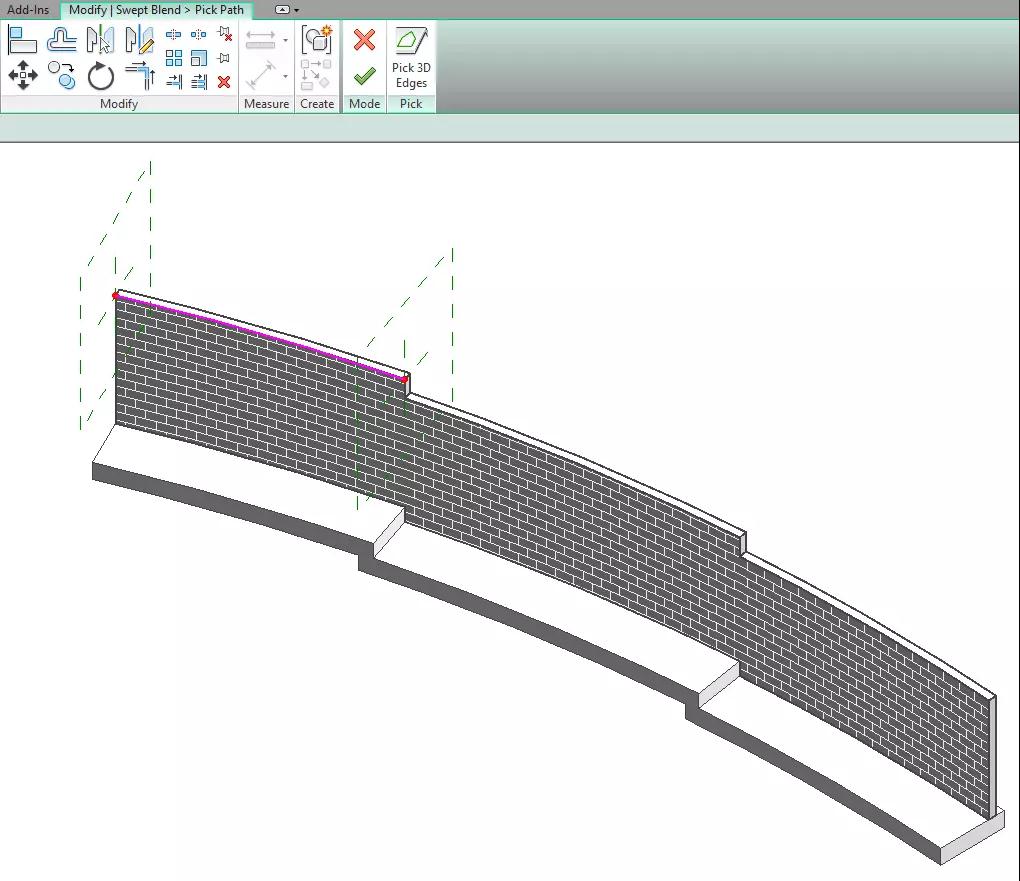Viewport: 1020px width, 881px height.
Task: Finish edit mode with green checkmark
Action: point(364,76)
